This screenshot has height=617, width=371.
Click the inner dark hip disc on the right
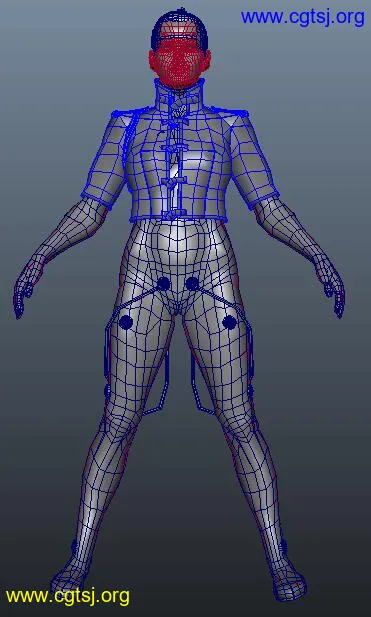pyautogui.click(x=192, y=284)
